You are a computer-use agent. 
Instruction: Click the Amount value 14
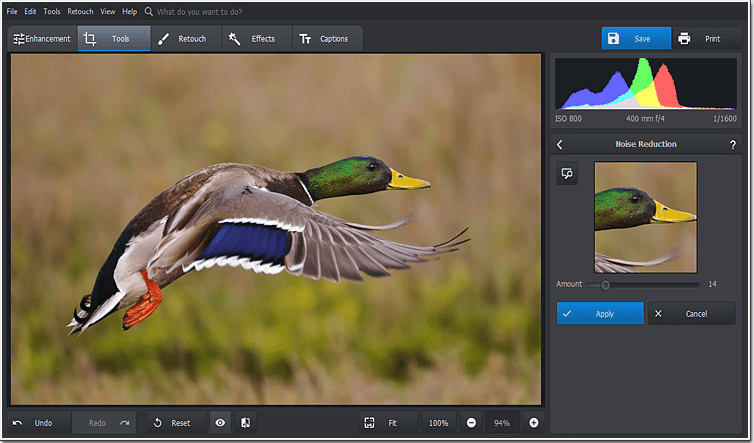click(x=712, y=284)
